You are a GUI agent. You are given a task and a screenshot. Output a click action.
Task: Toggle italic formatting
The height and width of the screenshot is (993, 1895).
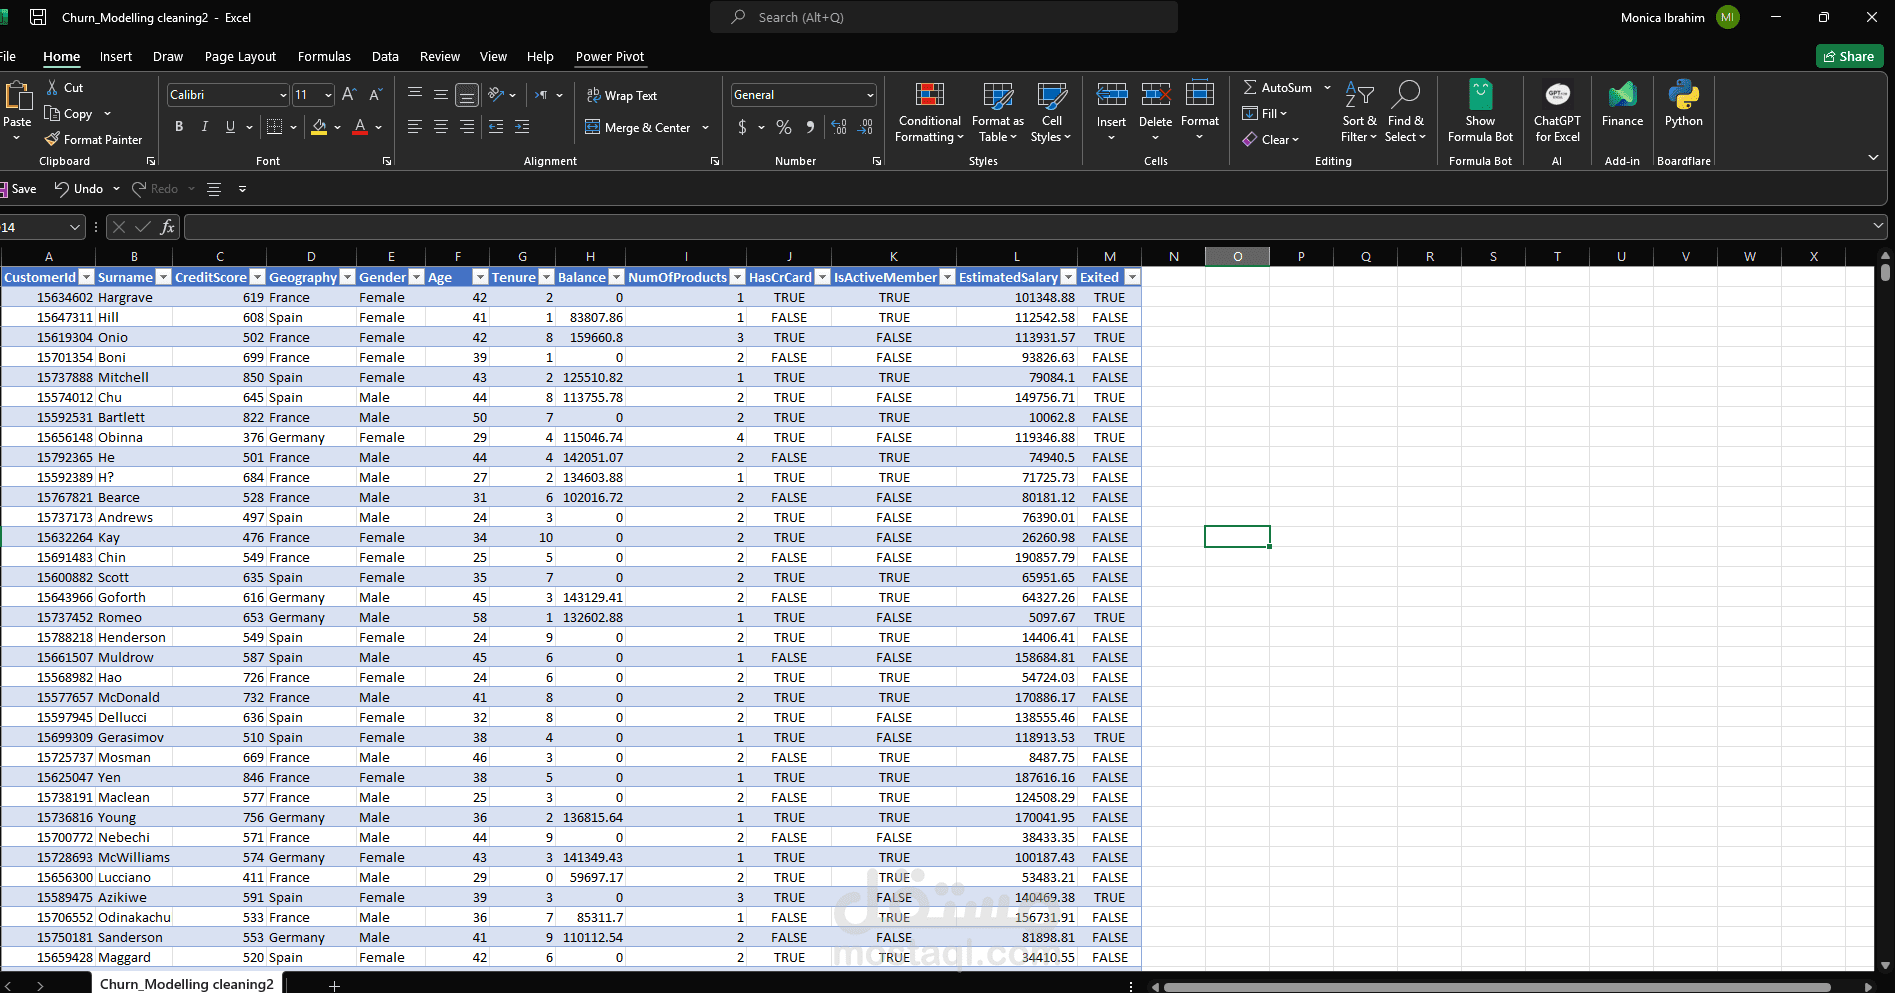point(205,127)
